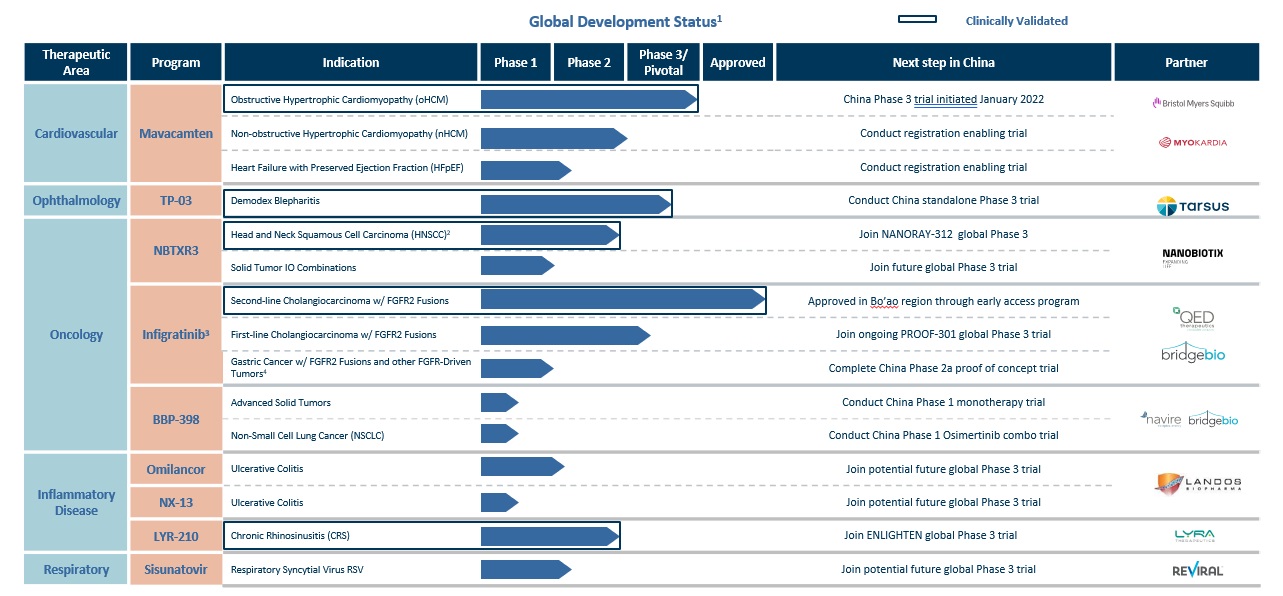1283x596 pixels.
Task: Click the Demodex Blepharitis progress bar
Action: pos(575,204)
